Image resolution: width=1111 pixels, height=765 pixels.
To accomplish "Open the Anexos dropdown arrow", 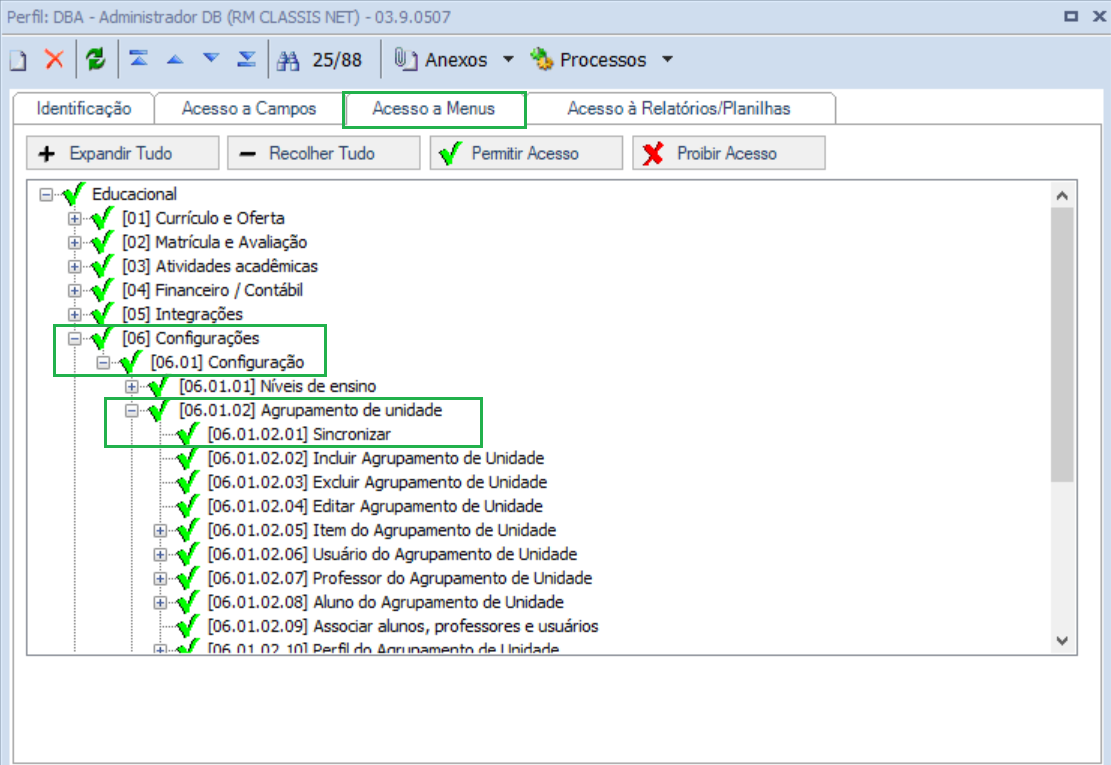I will 508,60.
